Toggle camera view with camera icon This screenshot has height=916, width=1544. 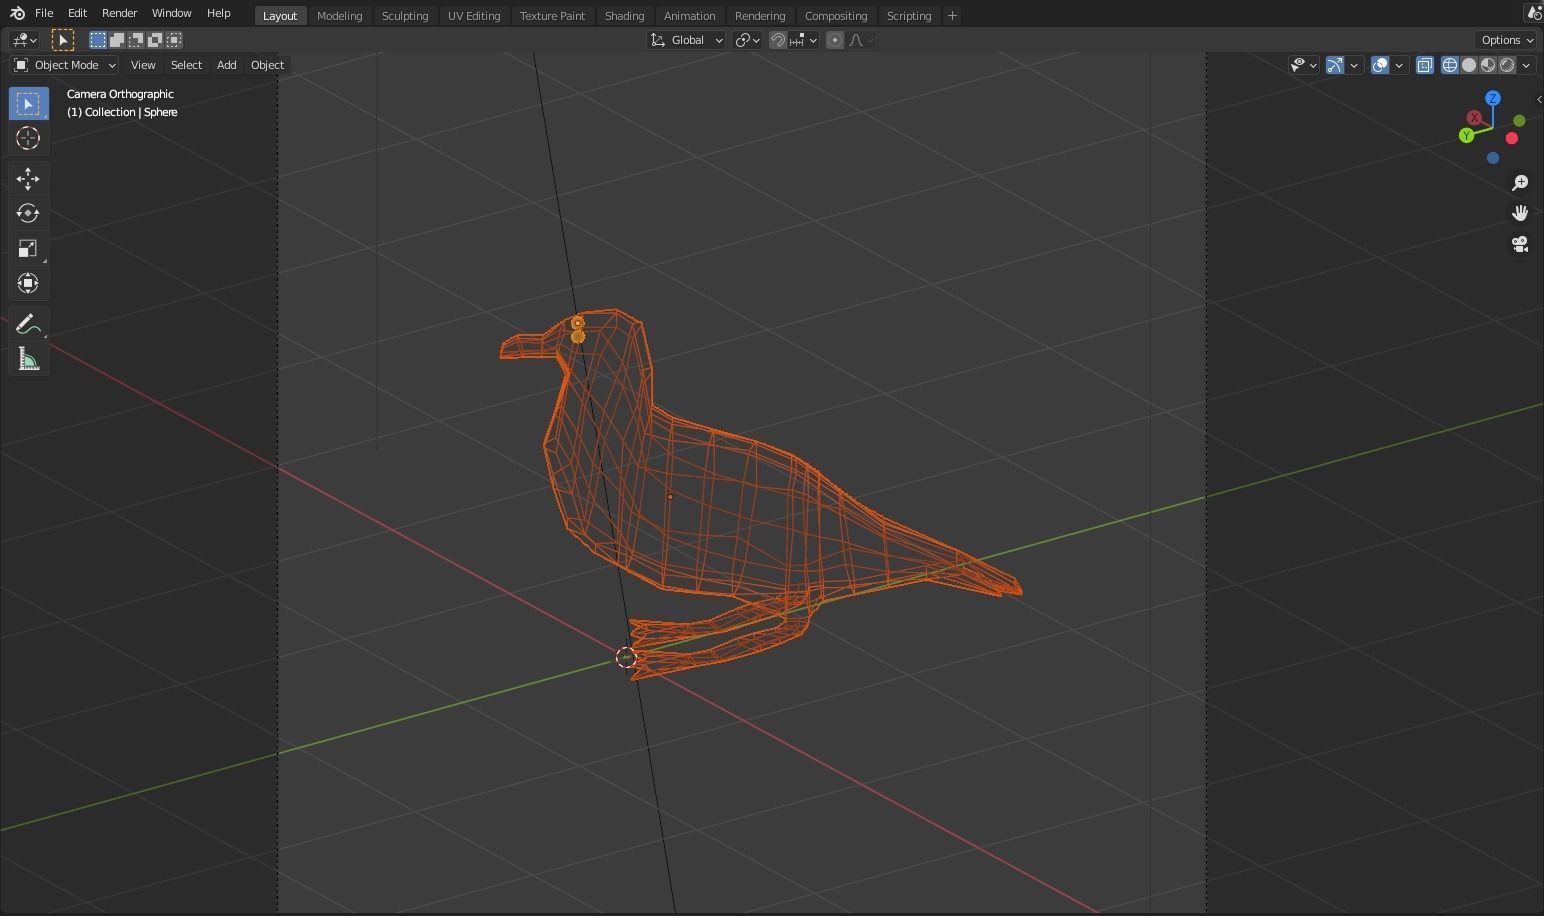[x=1520, y=244]
